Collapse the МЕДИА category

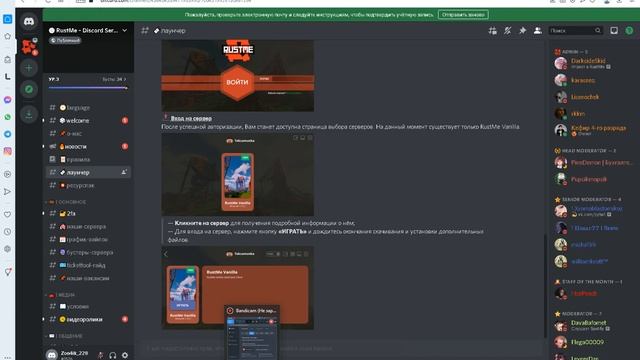click(x=60, y=295)
